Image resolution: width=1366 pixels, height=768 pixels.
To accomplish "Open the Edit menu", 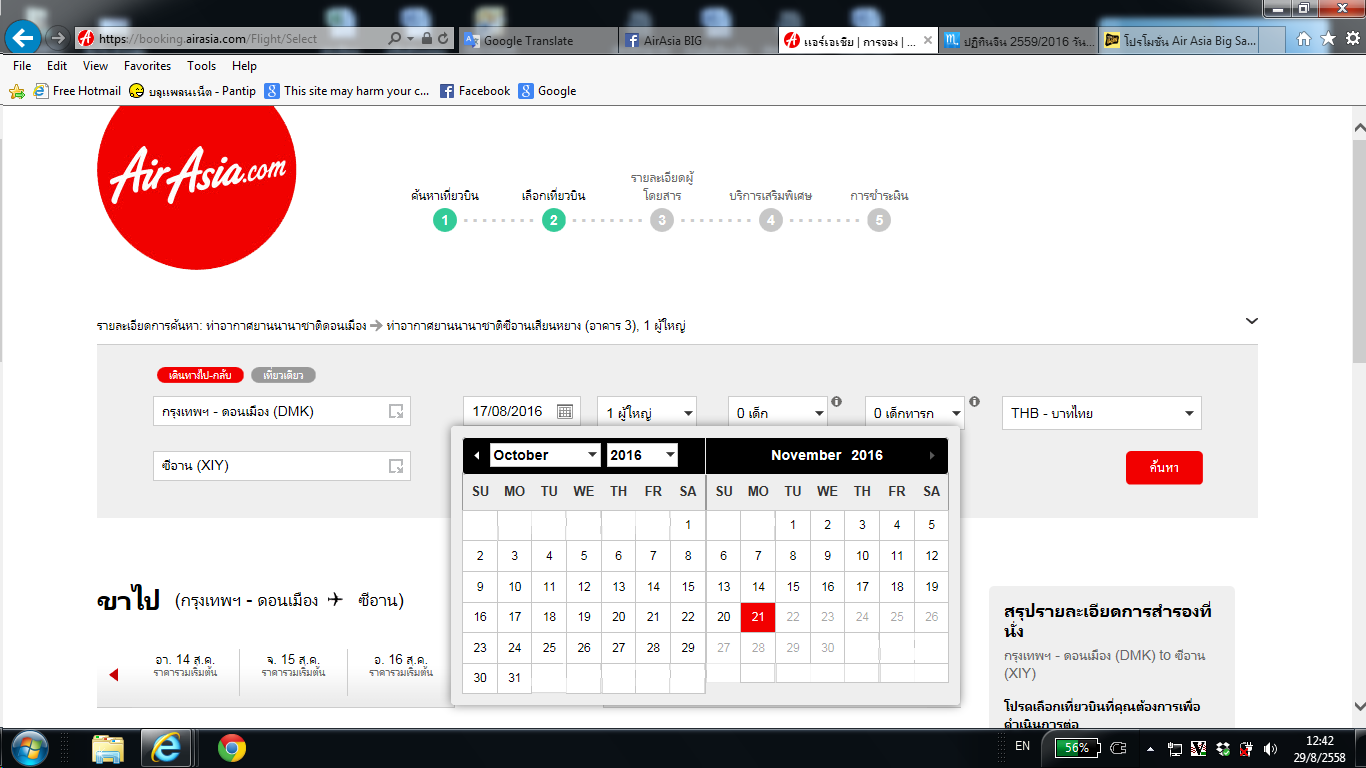I will (x=57, y=66).
